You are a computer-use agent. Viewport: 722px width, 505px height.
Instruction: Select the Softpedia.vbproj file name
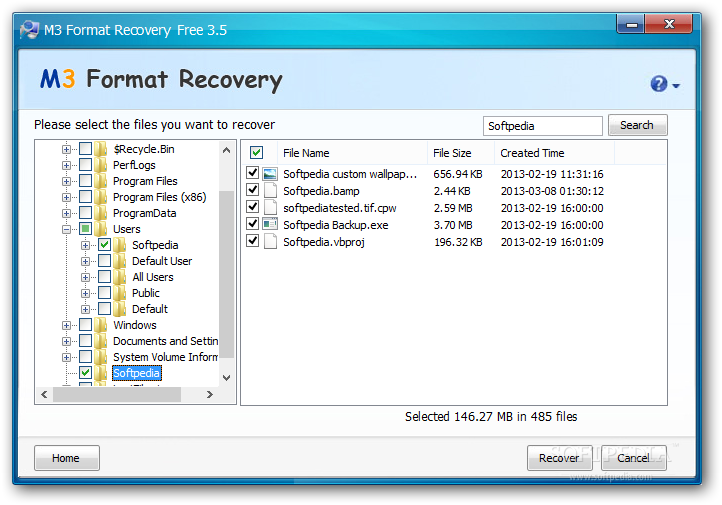pyautogui.click(x=324, y=242)
